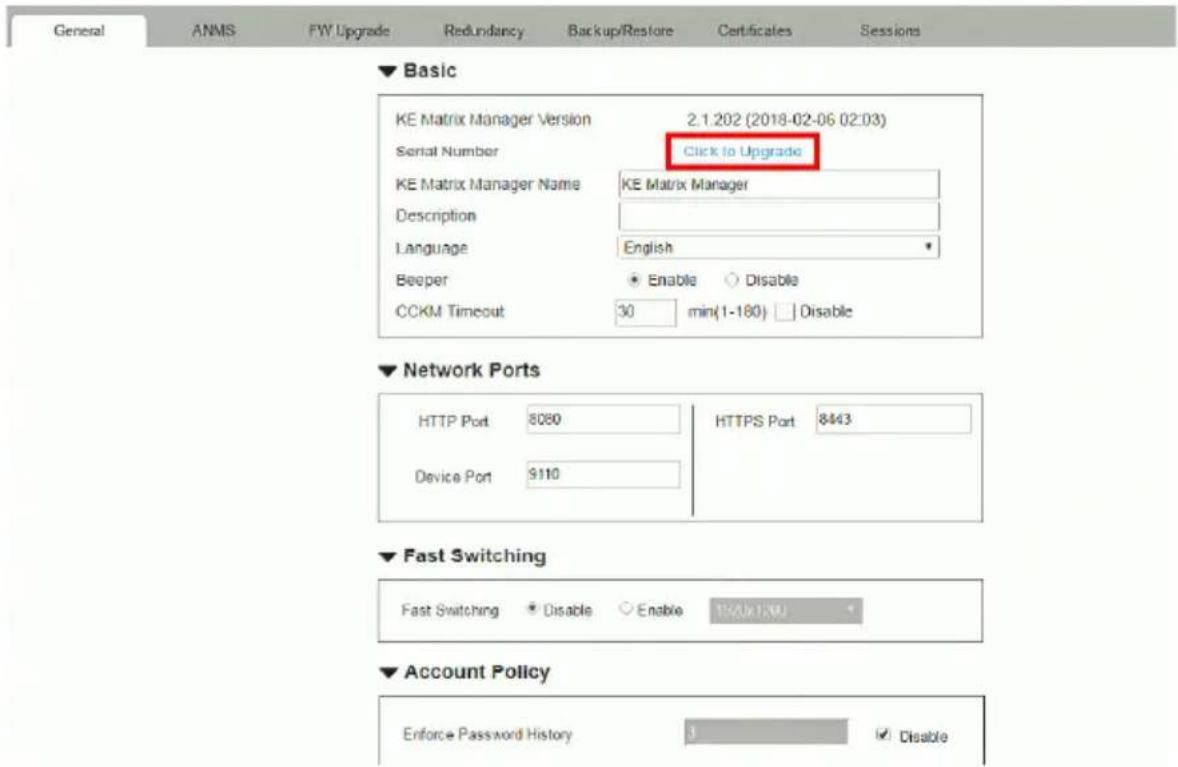Select Fast Switching Enable radio button

(625, 609)
